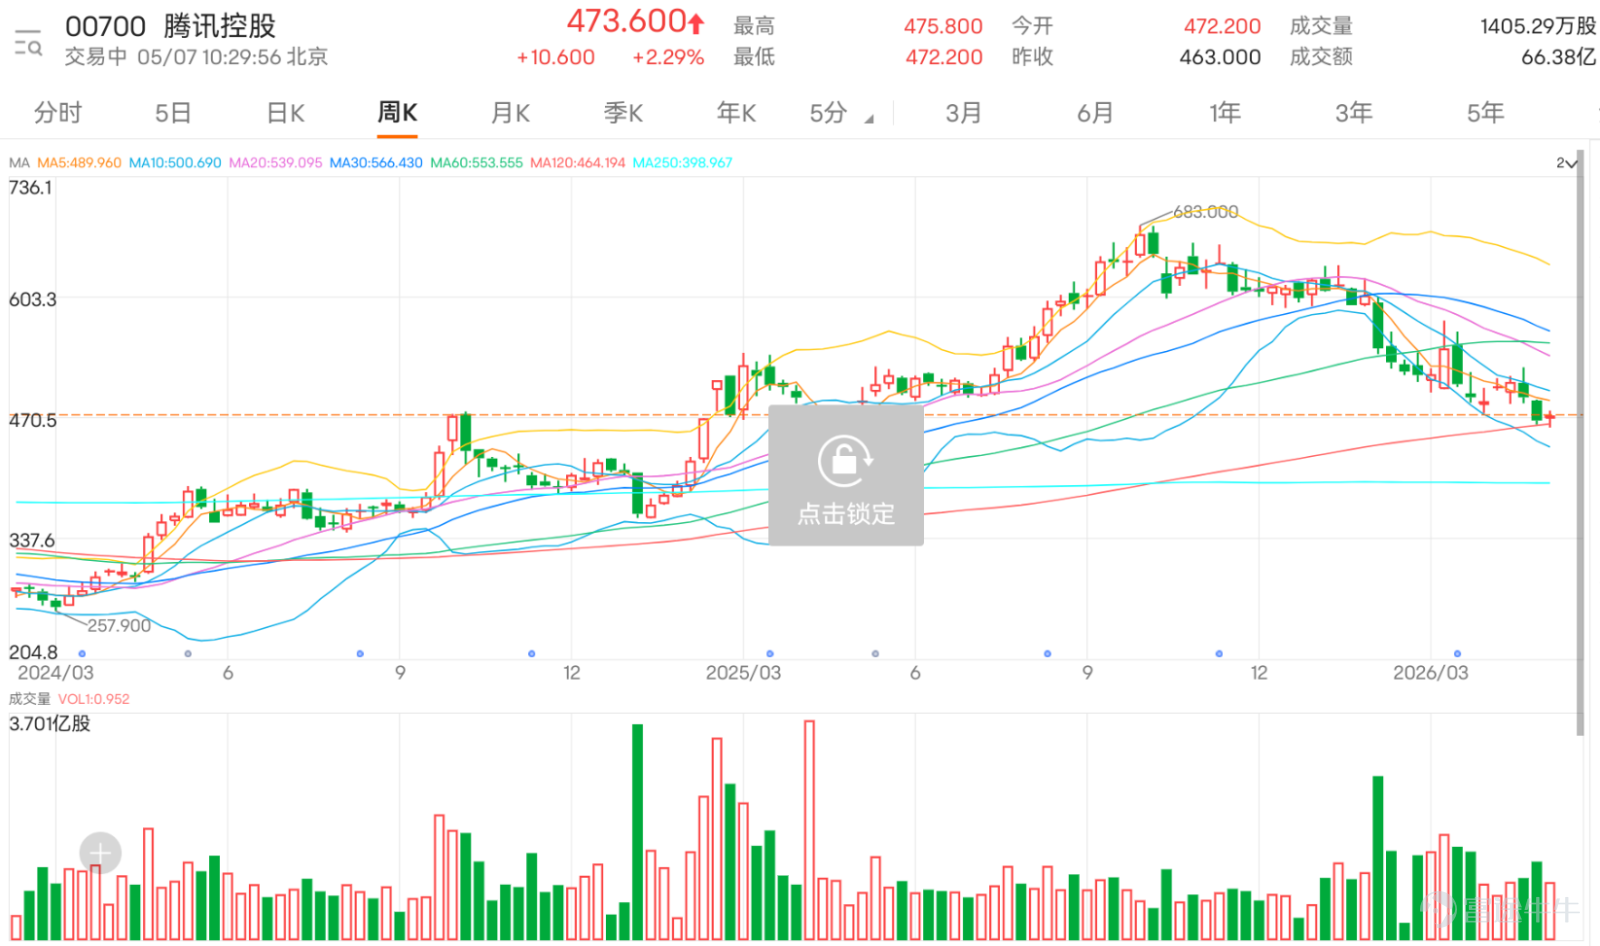
Task: Click the 成交额 value 66.38亿
Action: coord(1558,57)
